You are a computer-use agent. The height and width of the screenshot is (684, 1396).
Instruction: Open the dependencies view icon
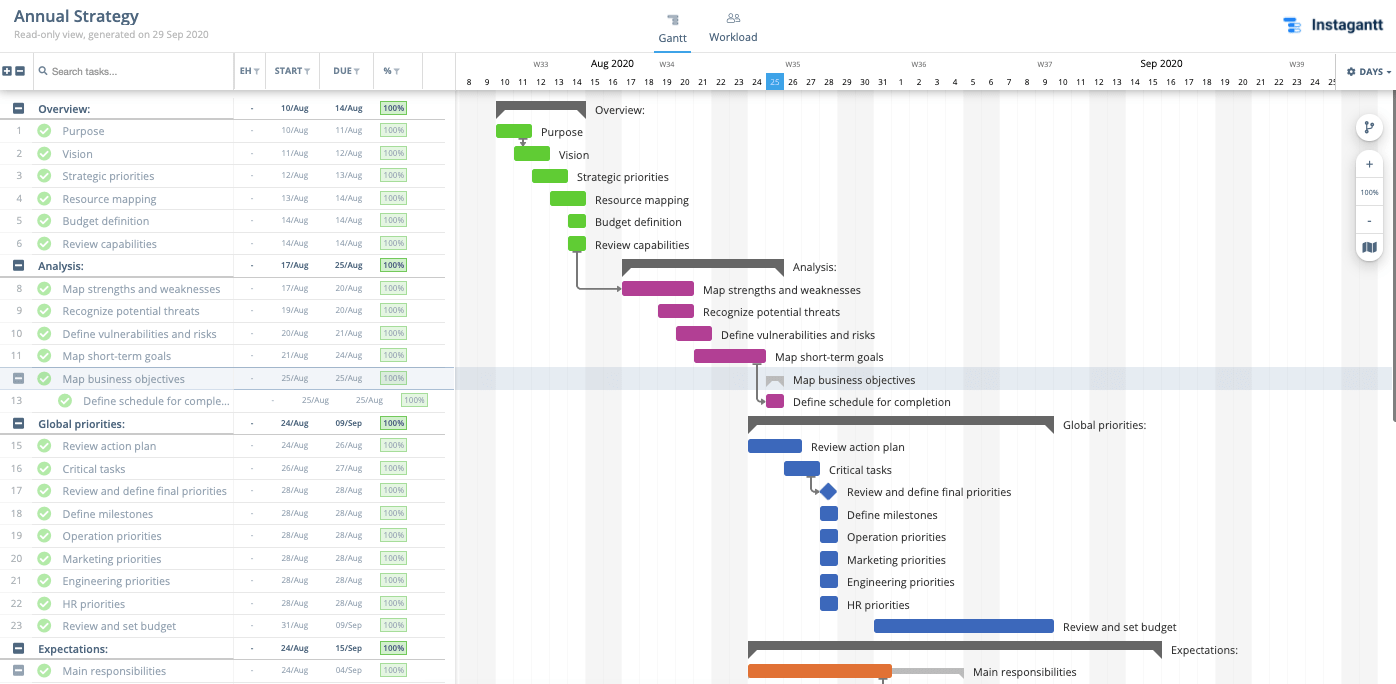click(1369, 127)
